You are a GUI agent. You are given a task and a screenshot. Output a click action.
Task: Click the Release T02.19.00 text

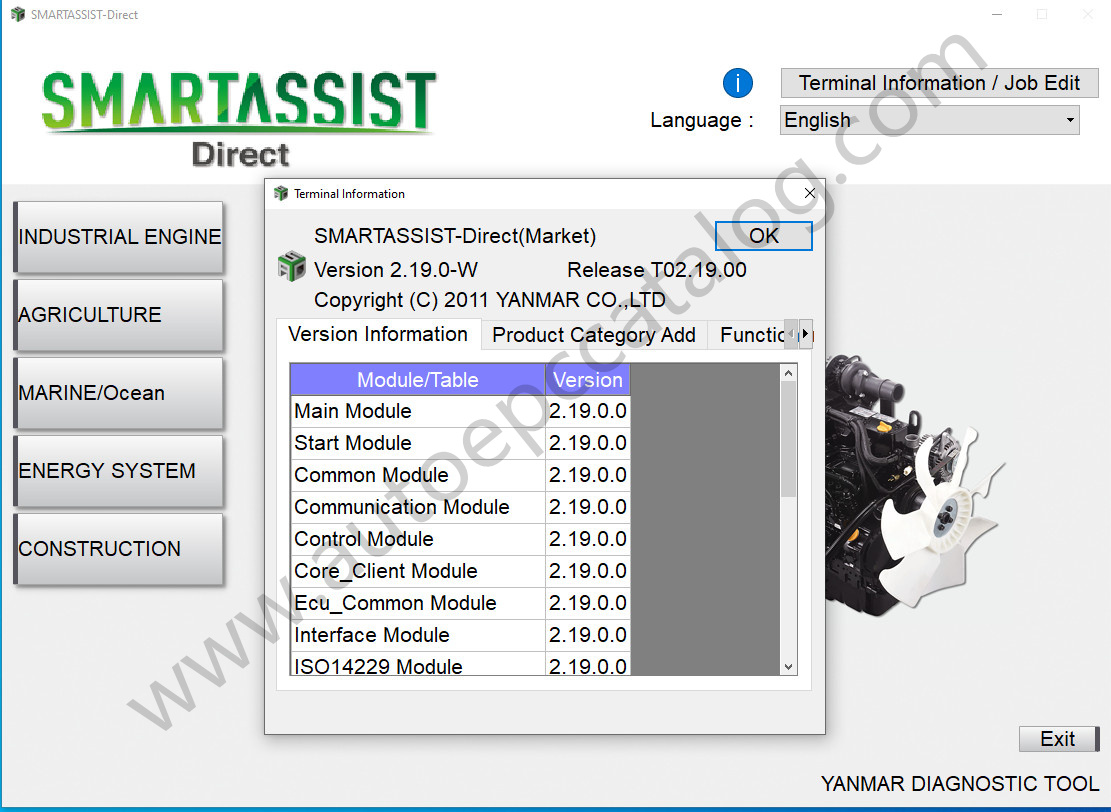point(657,270)
